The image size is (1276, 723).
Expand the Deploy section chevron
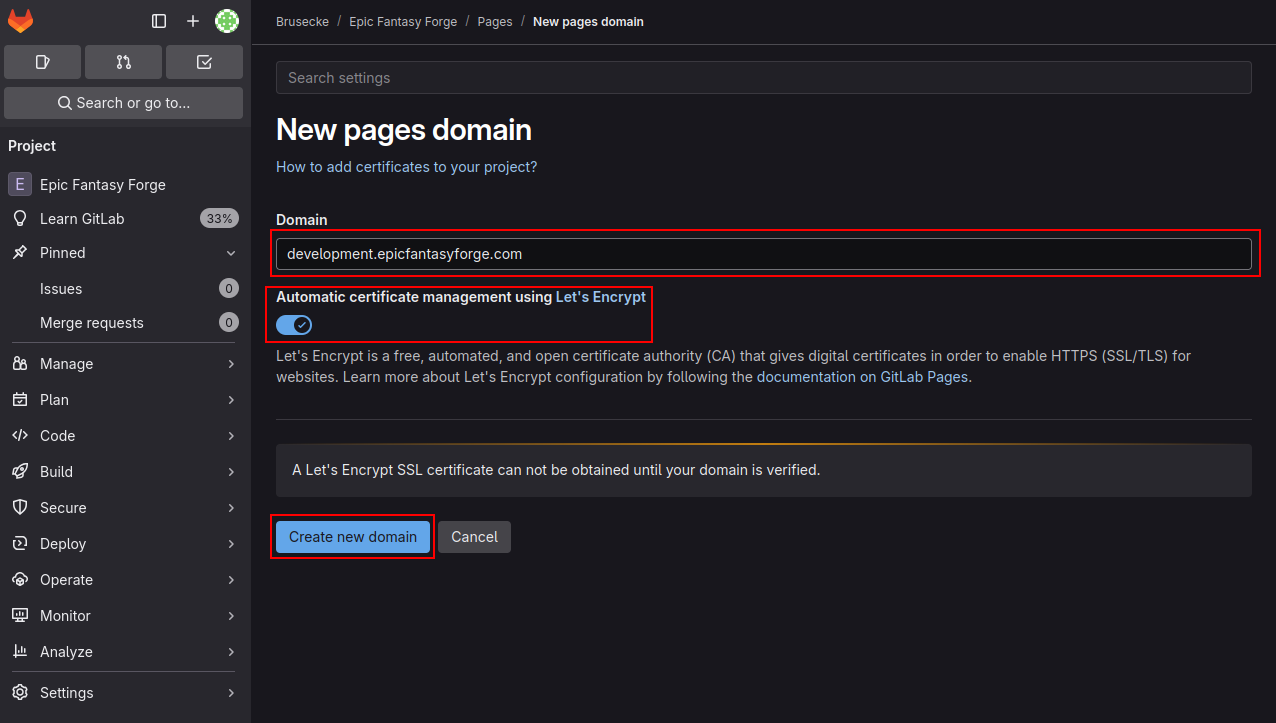[x=231, y=544]
